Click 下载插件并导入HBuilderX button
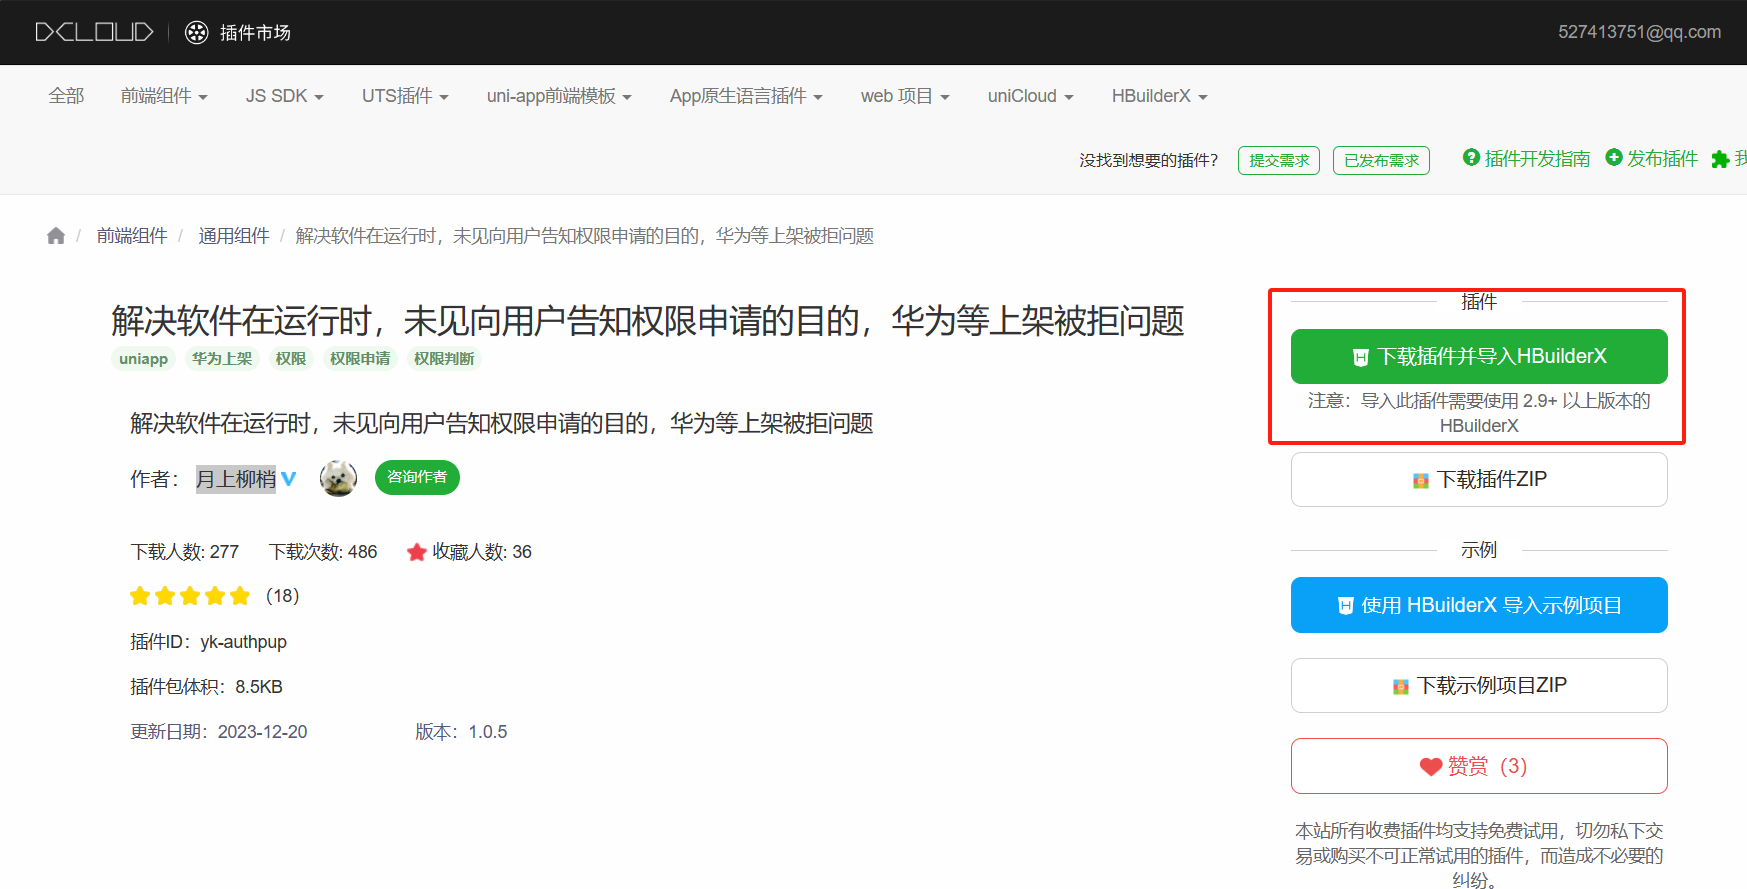This screenshot has width=1747, height=889. coord(1479,356)
